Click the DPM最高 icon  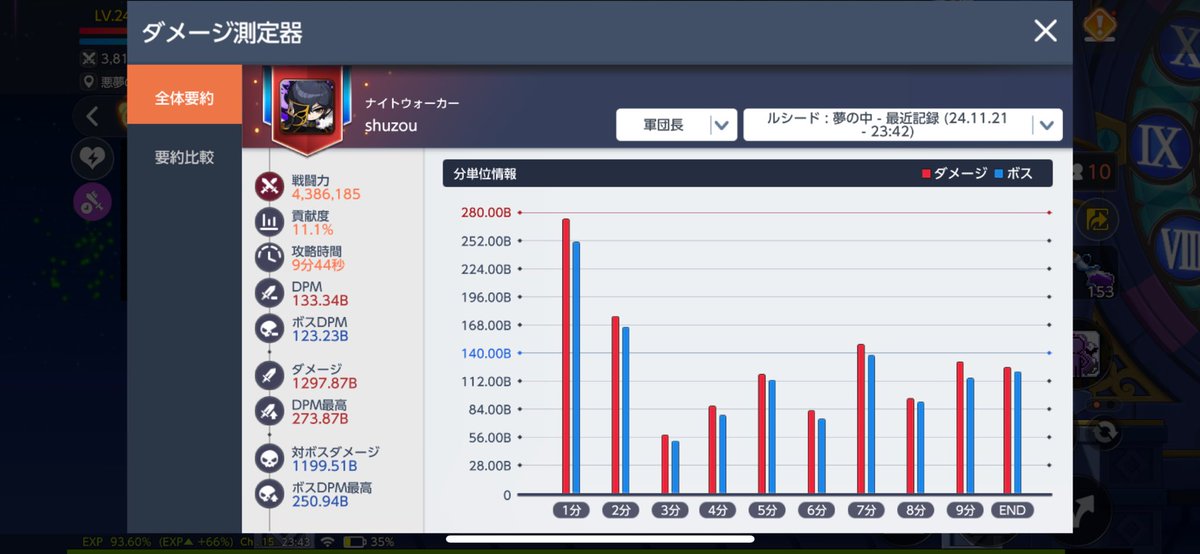point(270,411)
